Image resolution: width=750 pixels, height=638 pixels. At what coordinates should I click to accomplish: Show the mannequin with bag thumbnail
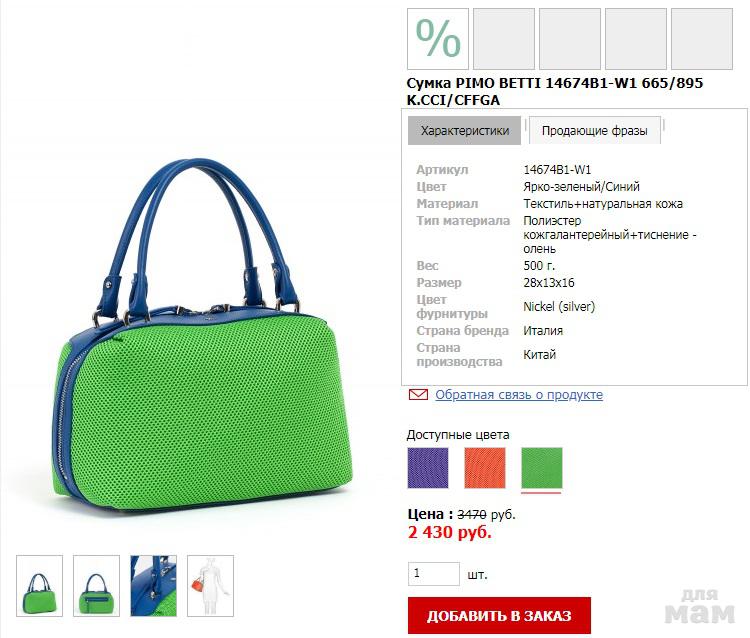(210, 586)
